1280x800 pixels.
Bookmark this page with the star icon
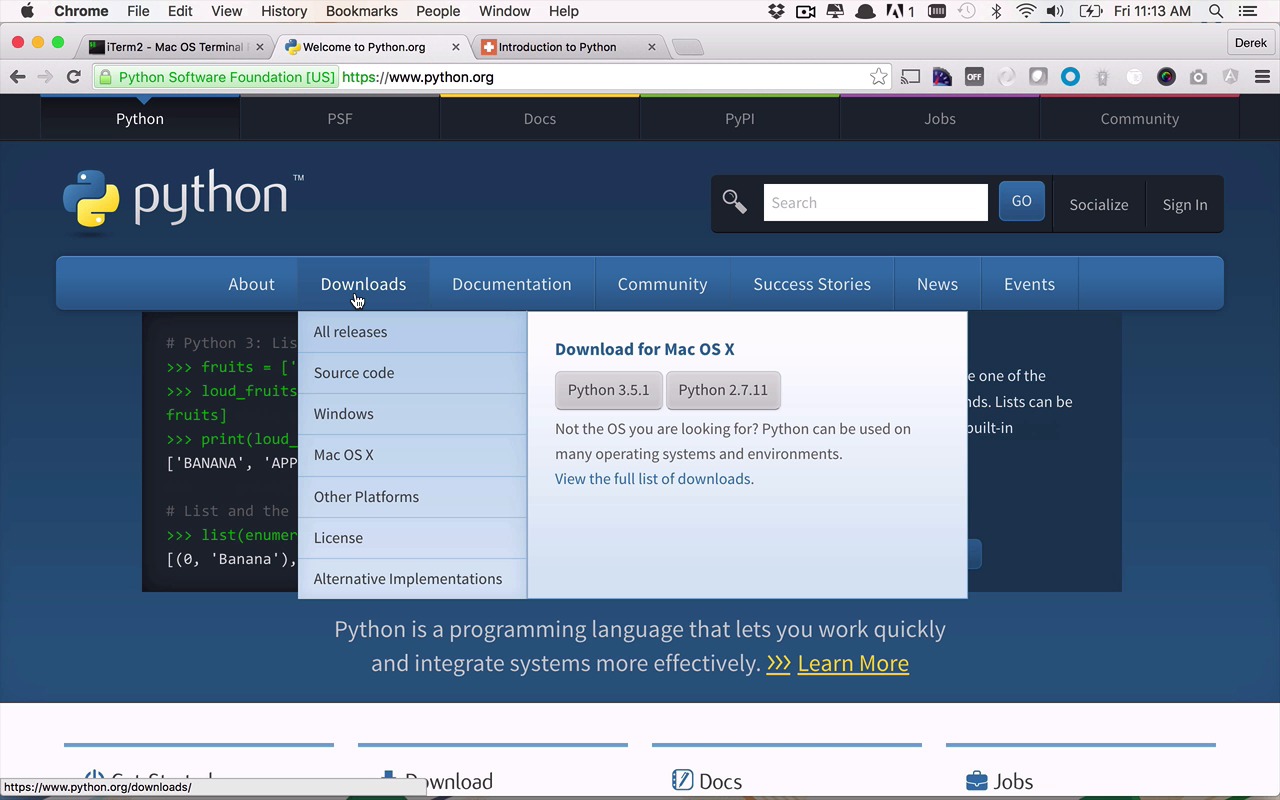(x=878, y=77)
